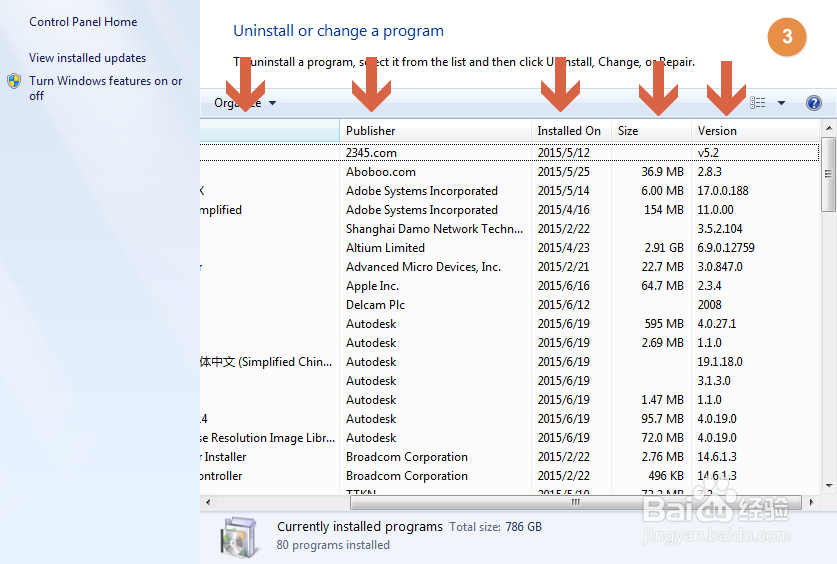Open Control Panel Home link
Viewport: 837px width, 564px height.
[x=83, y=22]
